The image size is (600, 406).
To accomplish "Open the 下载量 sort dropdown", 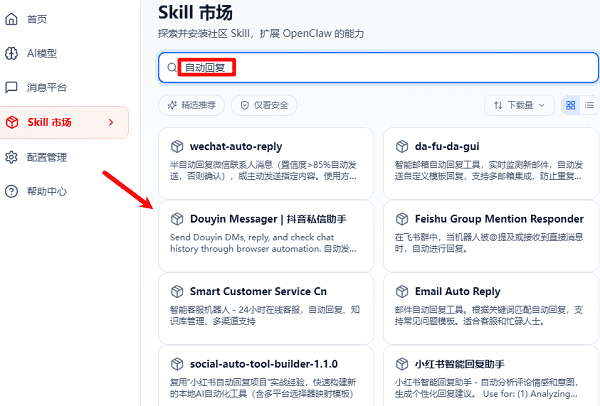I will pos(518,105).
